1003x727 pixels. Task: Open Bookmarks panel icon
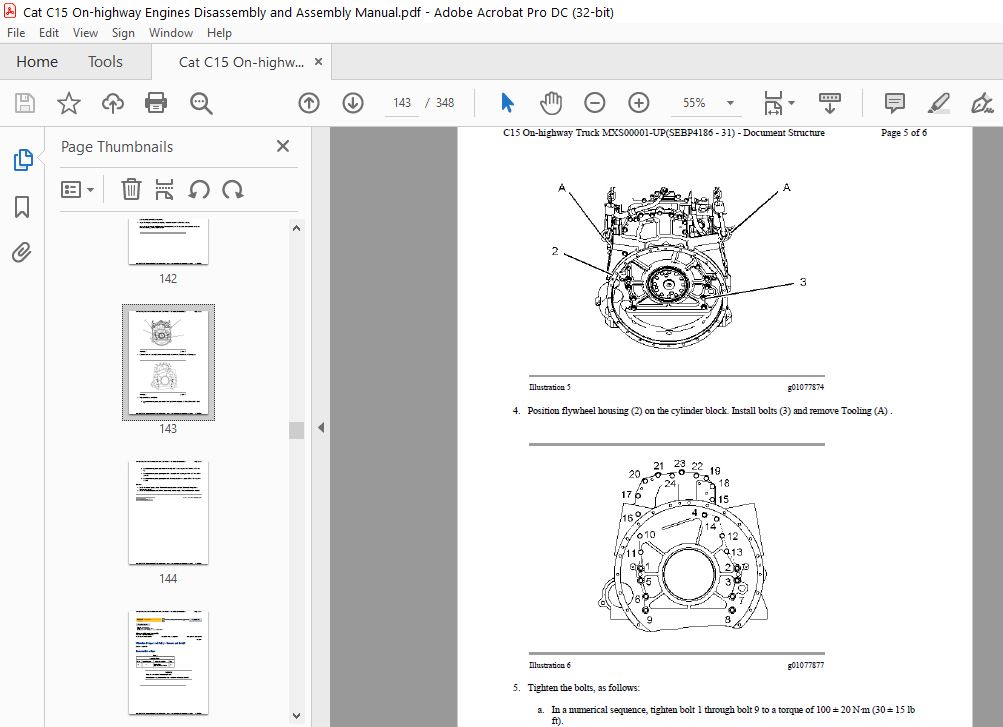(22, 207)
